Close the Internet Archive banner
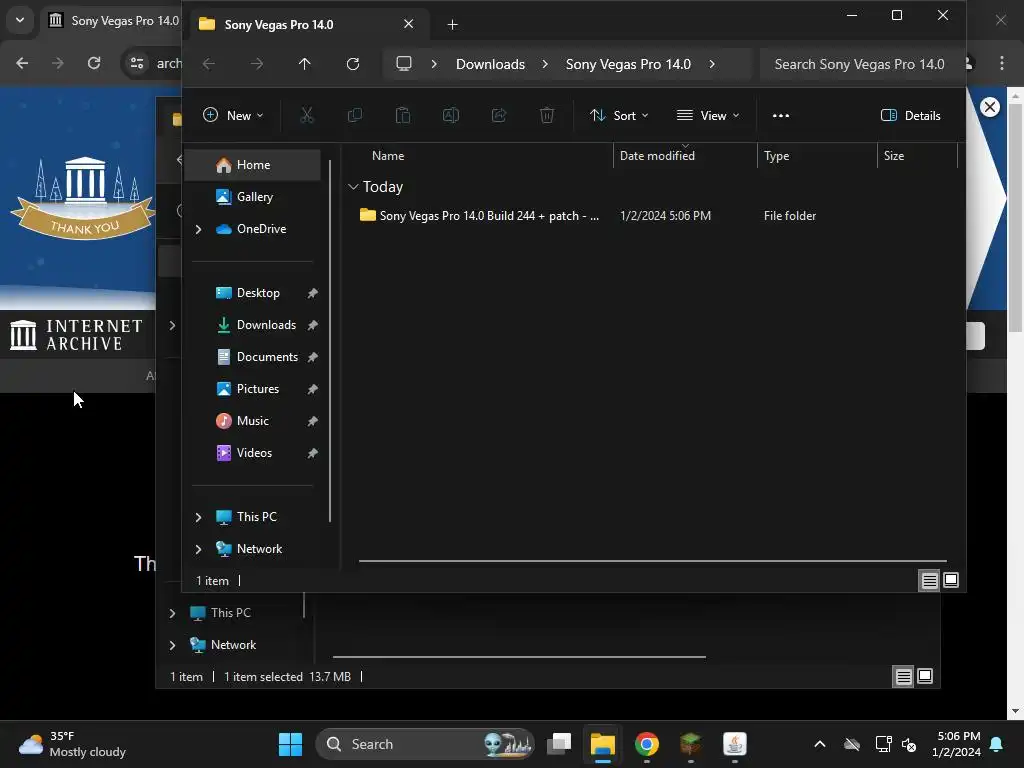Image resolution: width=1024 pixels, height=768 pixels. pyautogui.click(x=990, y=107)
